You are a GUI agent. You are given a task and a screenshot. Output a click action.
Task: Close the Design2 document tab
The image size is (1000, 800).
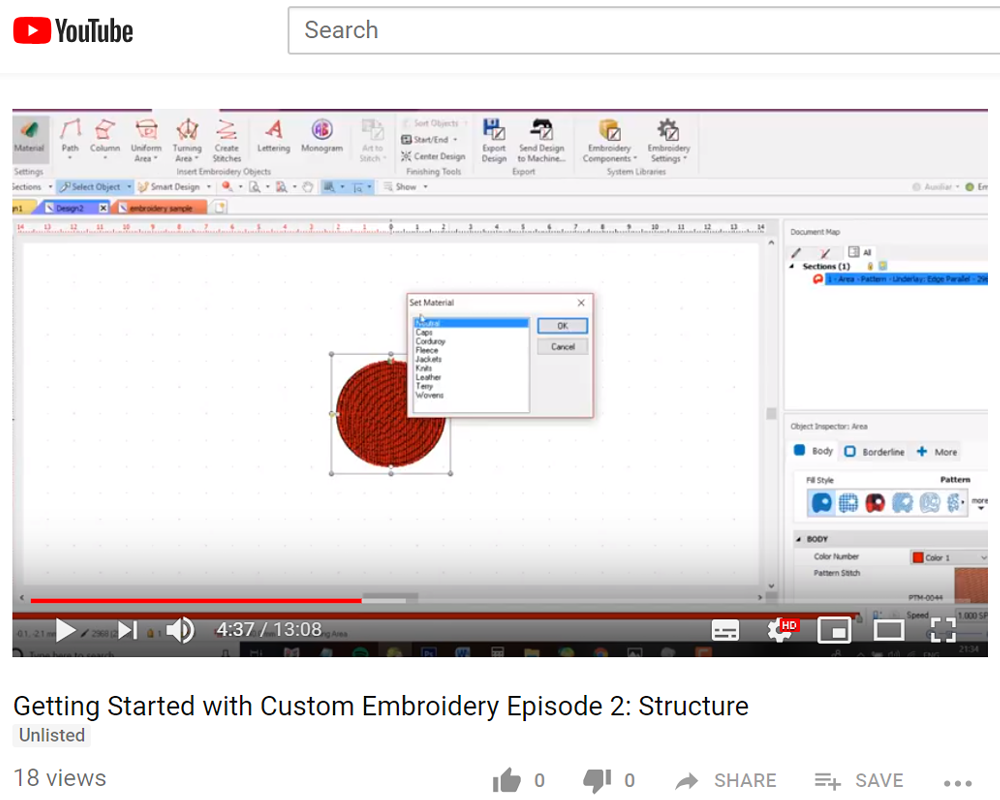click(103, 208)
